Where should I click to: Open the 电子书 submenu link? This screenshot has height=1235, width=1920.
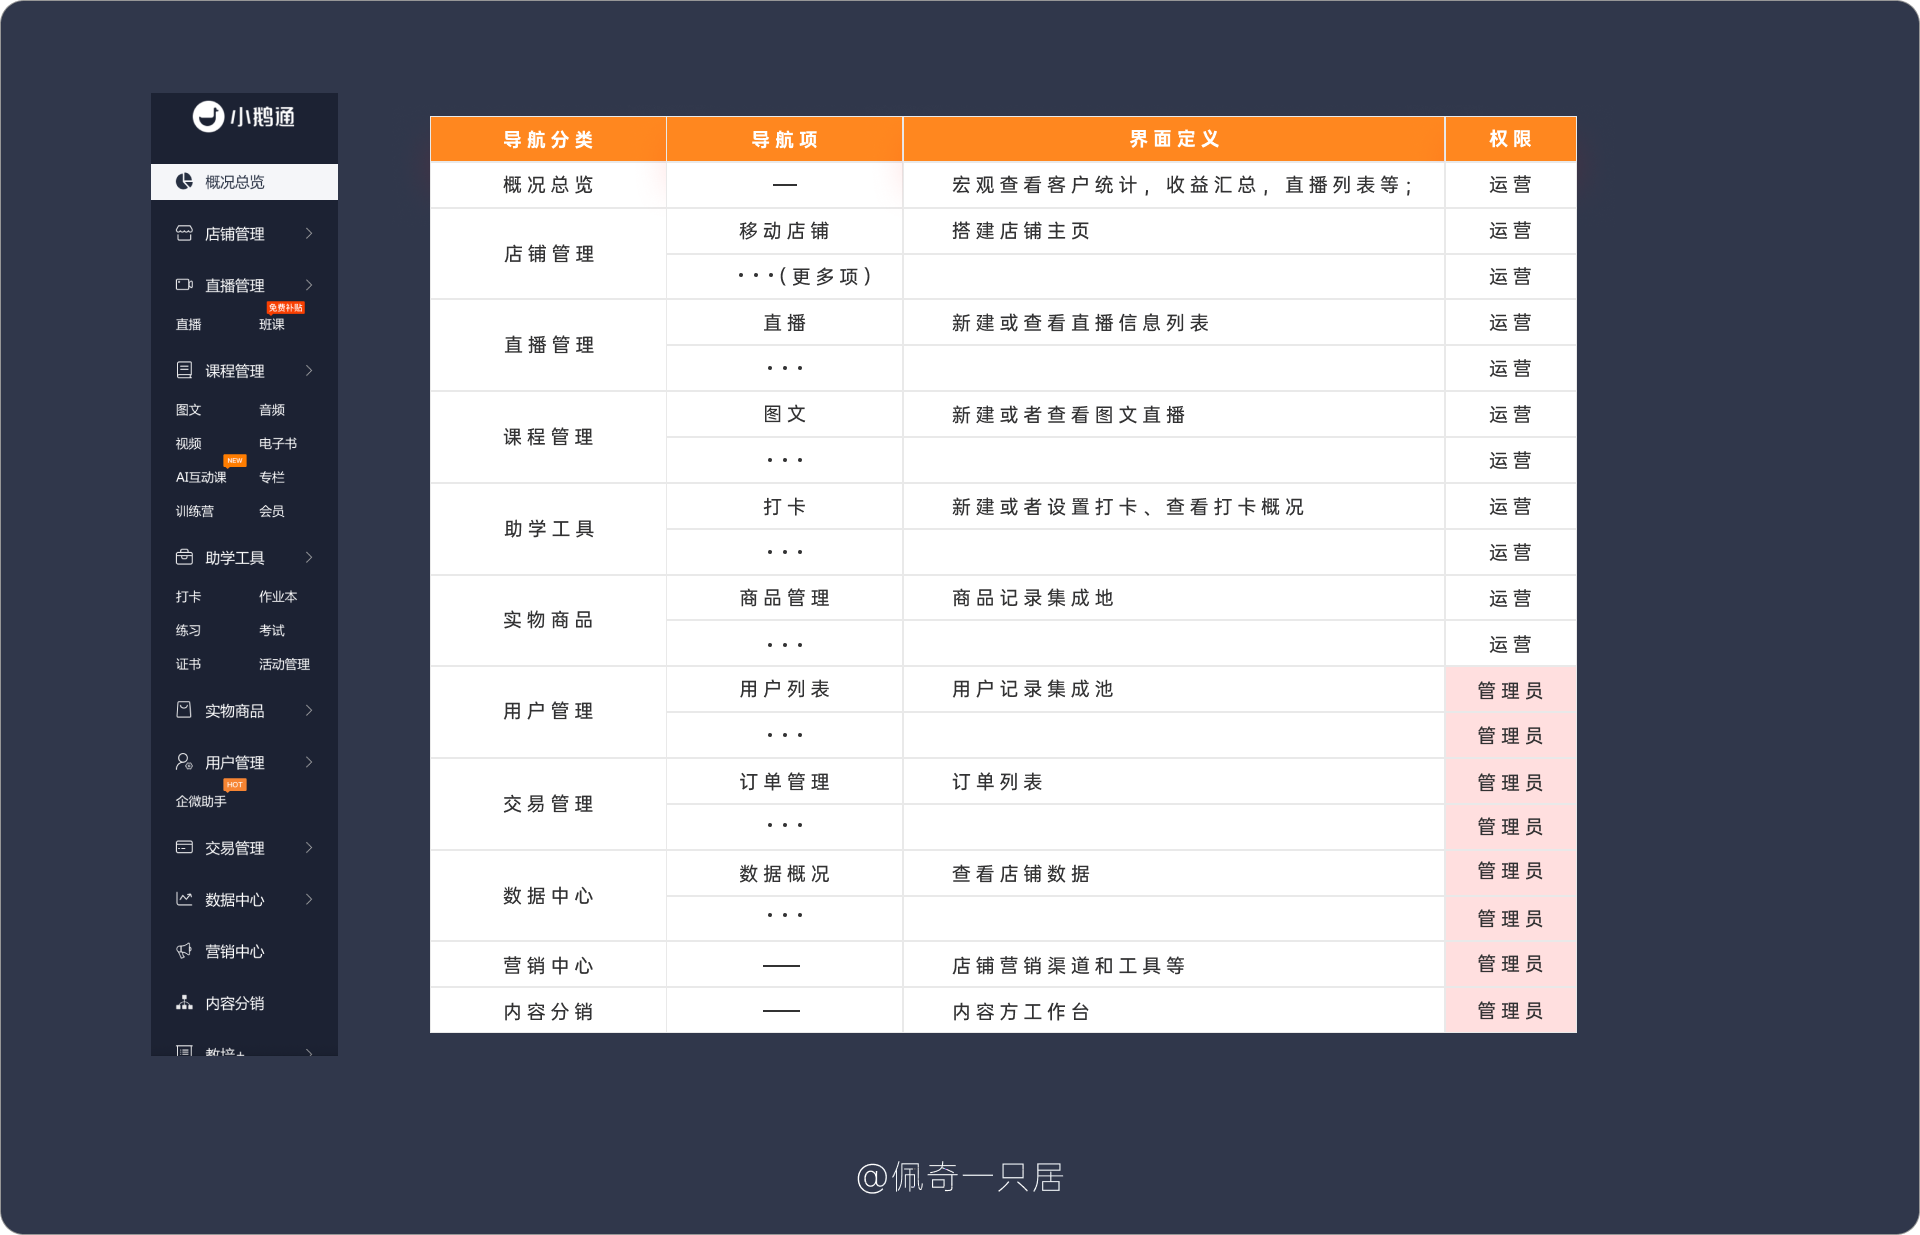(277, 443)
